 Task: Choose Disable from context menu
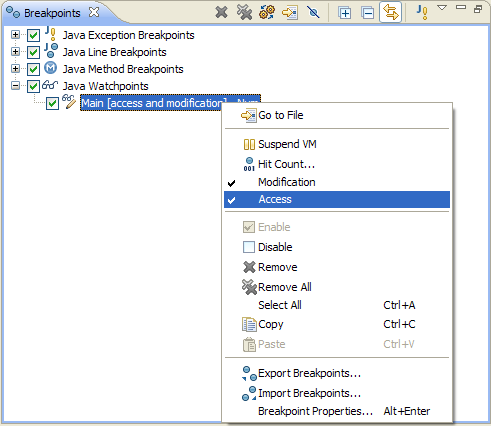coord(337,247)
